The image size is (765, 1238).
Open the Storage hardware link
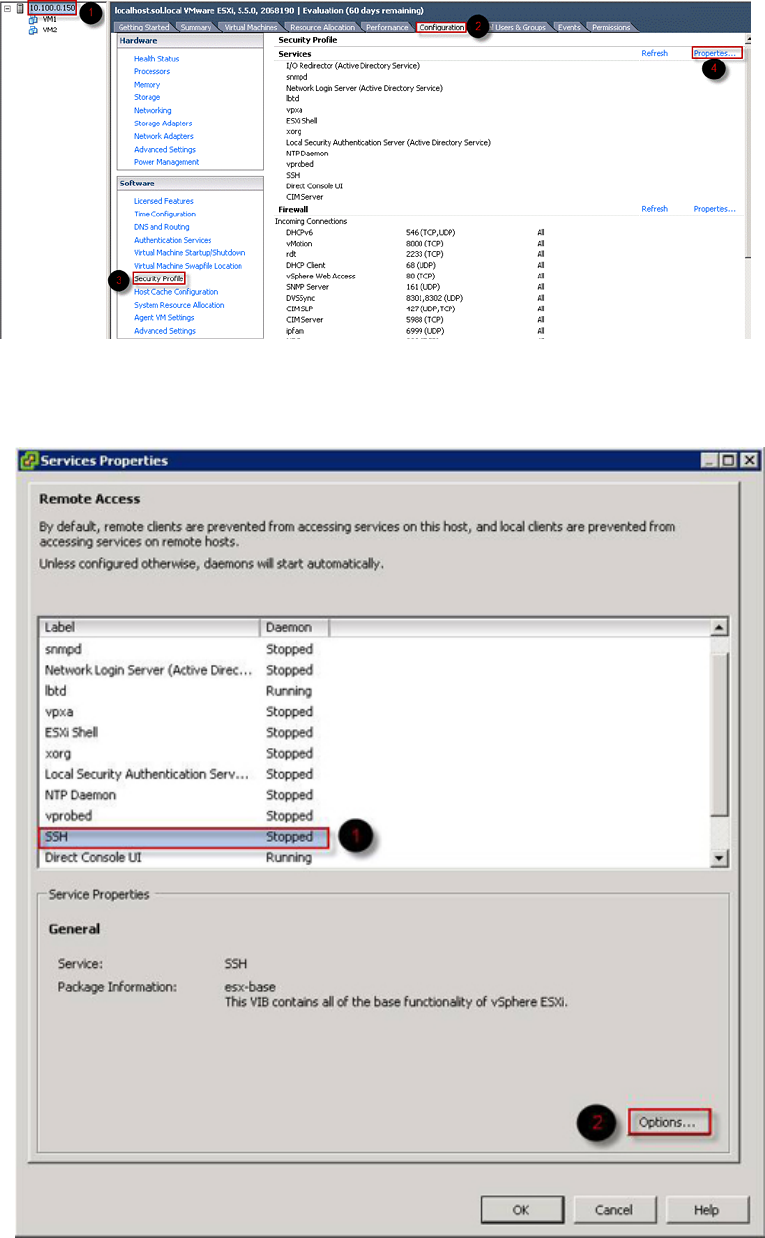click(147, 98)
